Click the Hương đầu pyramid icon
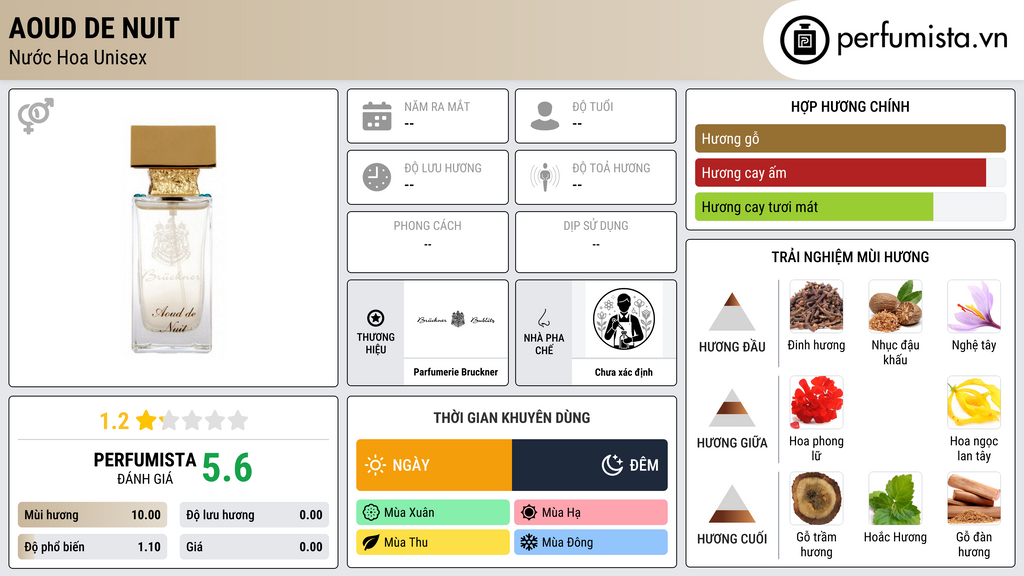Viewport: 1024px width, 576px height. click(732, 312)
